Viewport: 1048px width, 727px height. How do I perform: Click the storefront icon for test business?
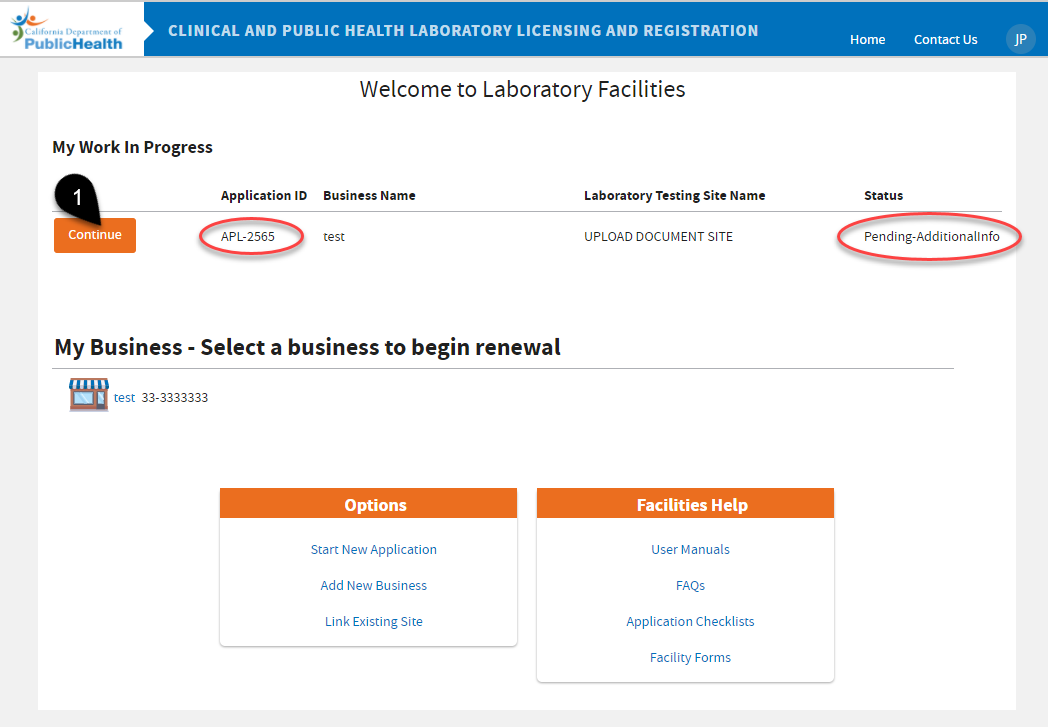[x=88, y=396]
